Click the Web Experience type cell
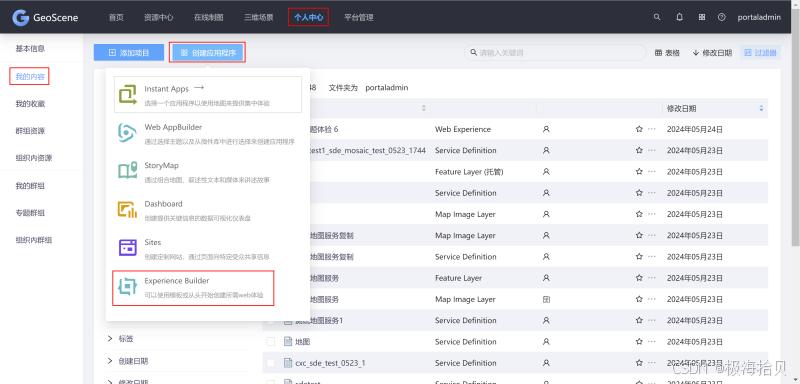The height and width of the screenshot is (384, 800). click(463, 130)
